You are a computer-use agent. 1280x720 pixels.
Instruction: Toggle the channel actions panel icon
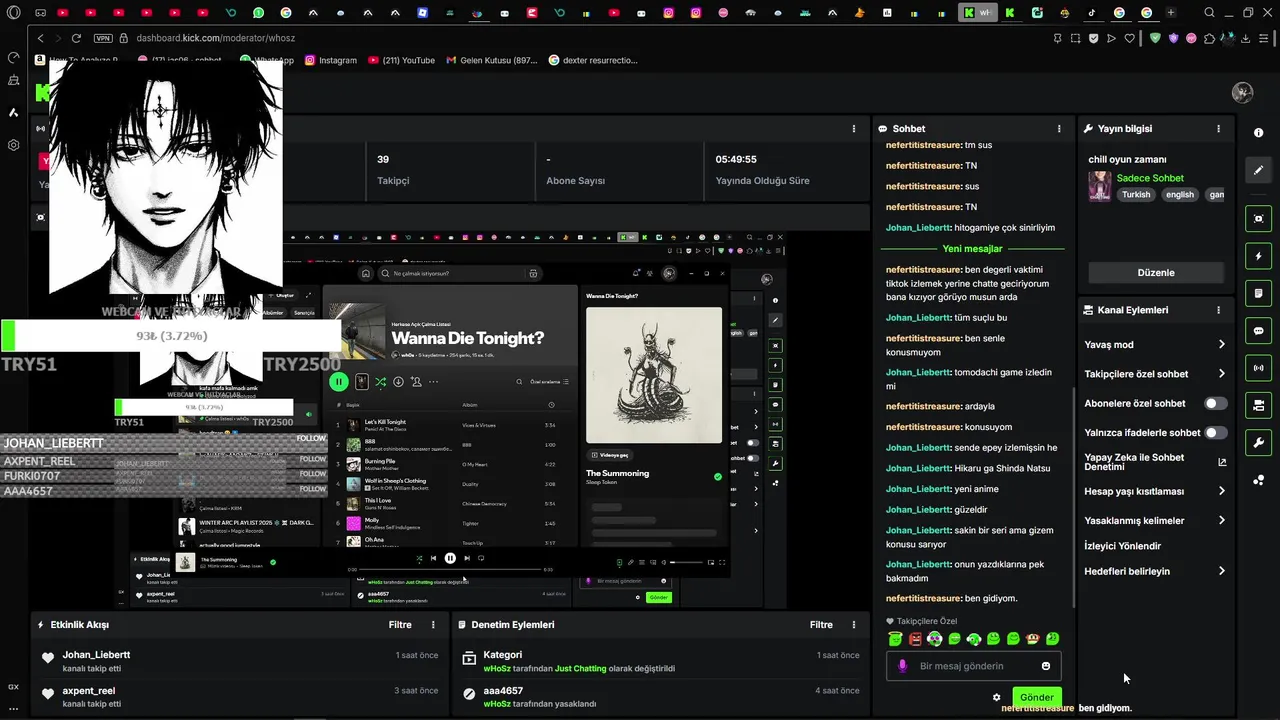click(x=1258, y=405)
